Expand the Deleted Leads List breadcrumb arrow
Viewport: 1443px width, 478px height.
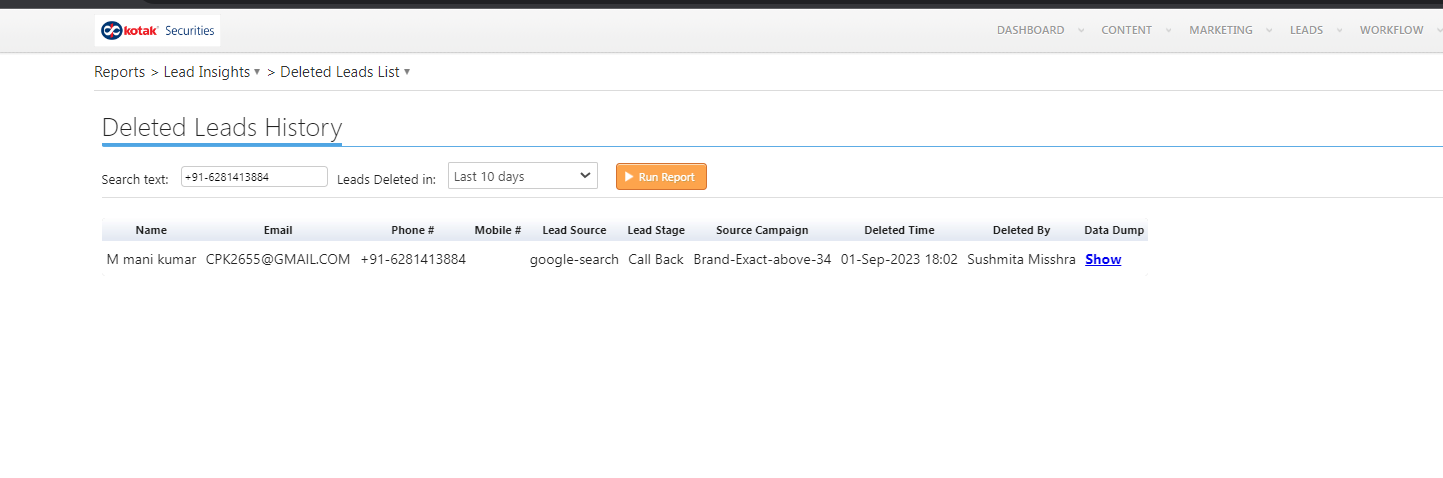click(x=407, y=72)
